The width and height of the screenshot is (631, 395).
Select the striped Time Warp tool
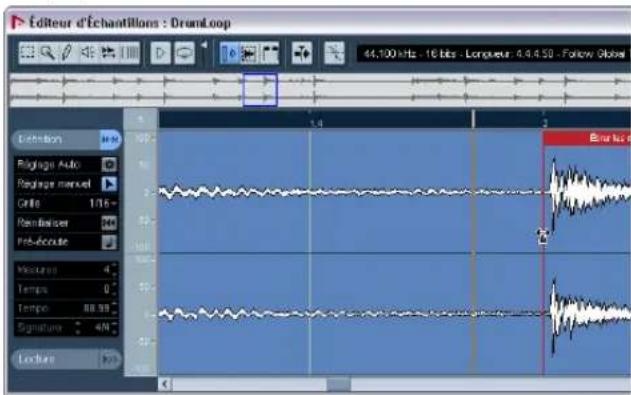tap(130, 53)
